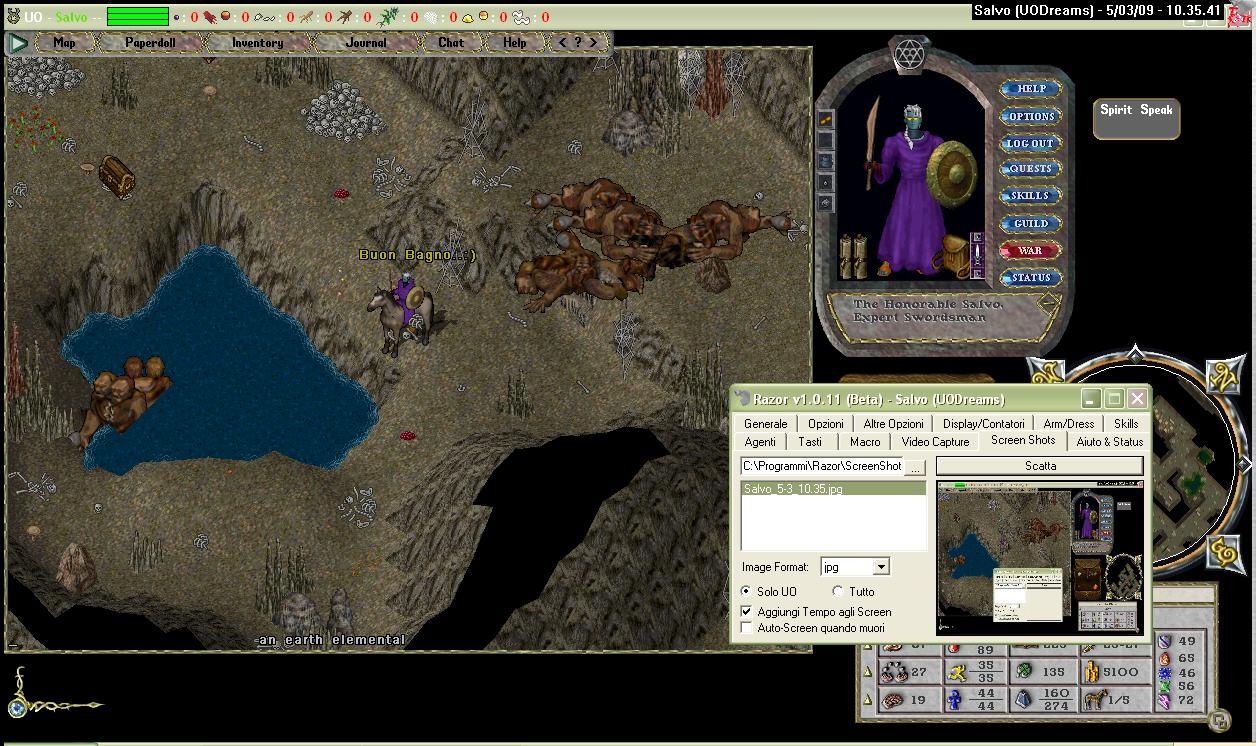
Task: Open STATUS from the paperdoll
Action: (1031, 277)
